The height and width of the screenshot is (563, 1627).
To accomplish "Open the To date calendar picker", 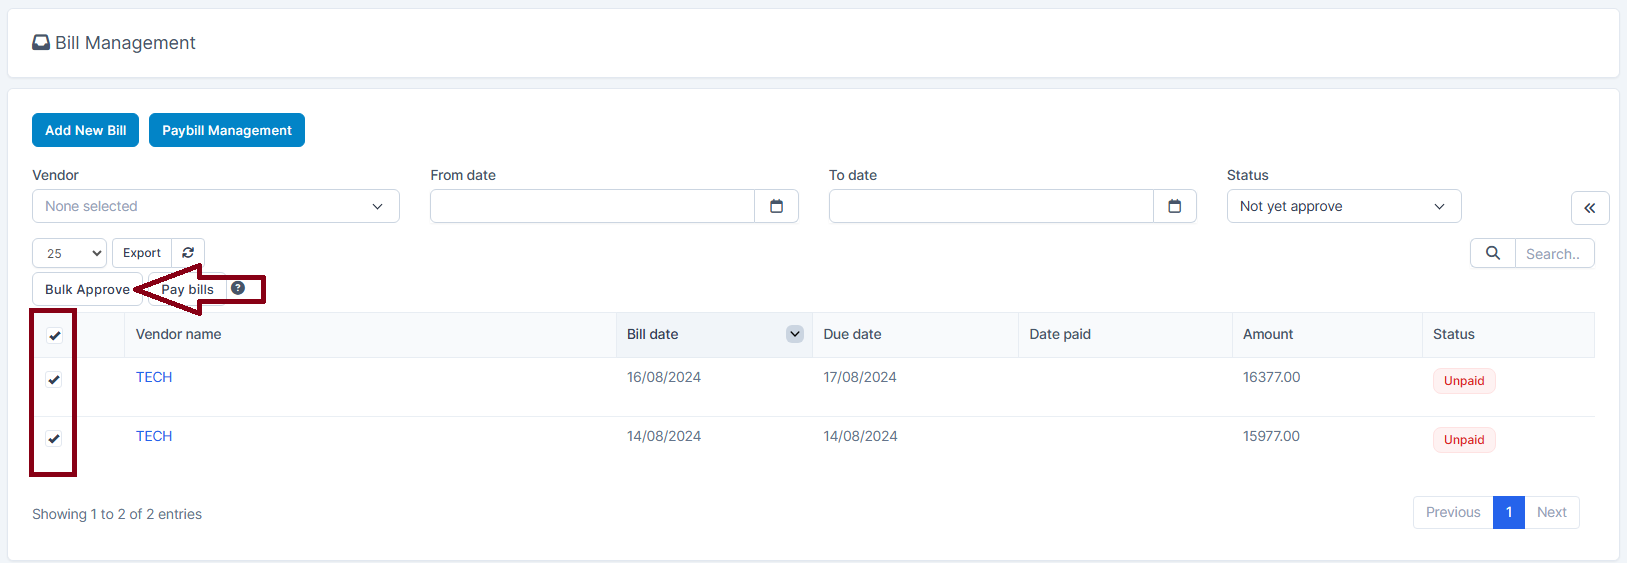I will coord(1174,206).
